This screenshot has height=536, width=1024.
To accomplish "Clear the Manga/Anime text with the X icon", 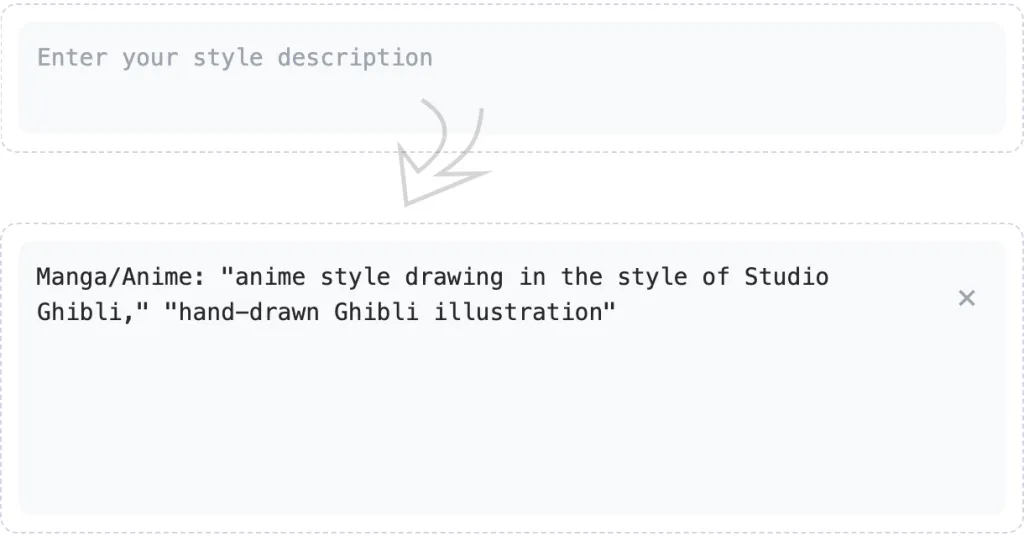I will 967,298.
